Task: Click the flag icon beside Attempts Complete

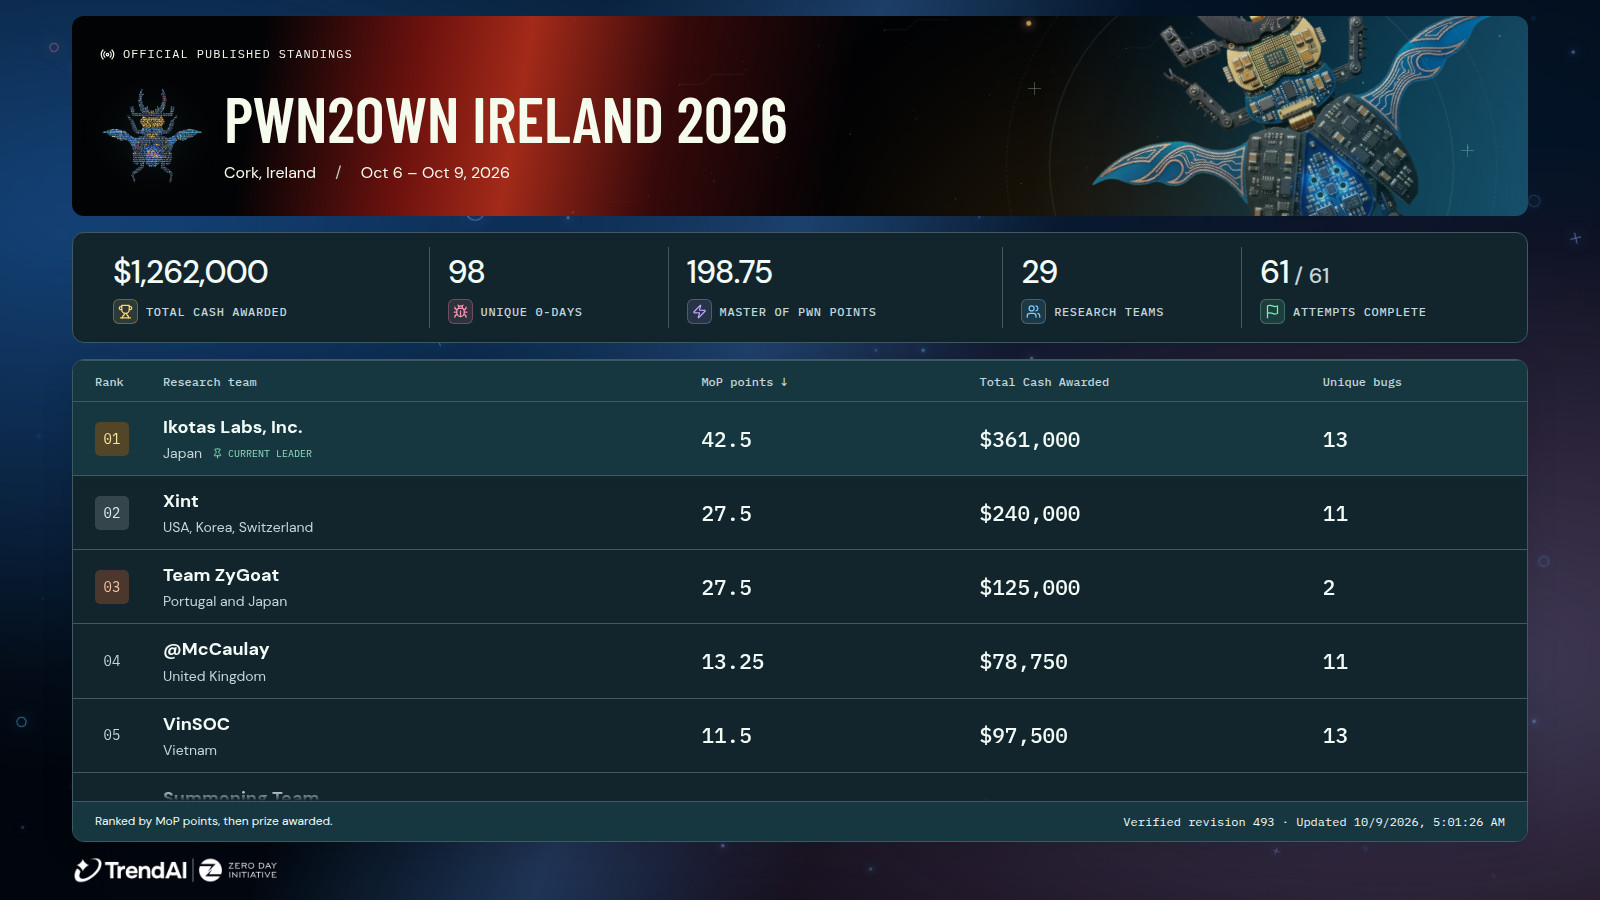Action: (1272, 312)
